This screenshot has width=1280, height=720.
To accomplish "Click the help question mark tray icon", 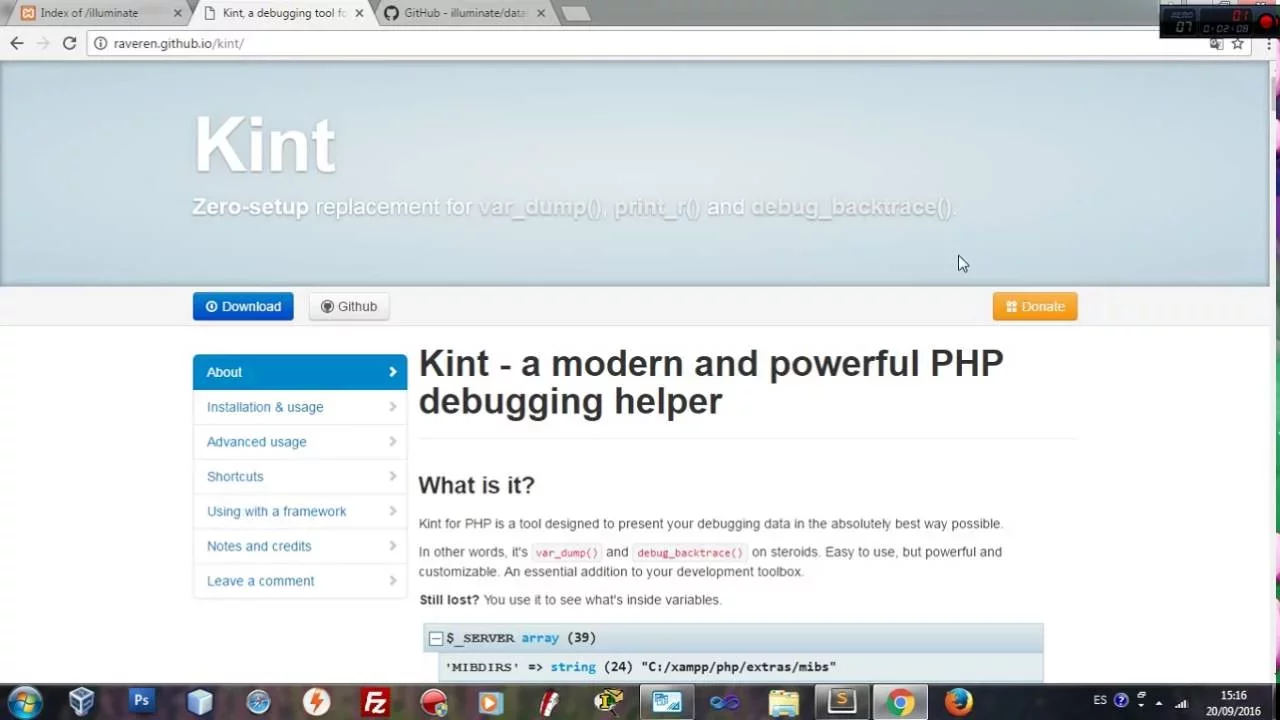I will 1121,700.
